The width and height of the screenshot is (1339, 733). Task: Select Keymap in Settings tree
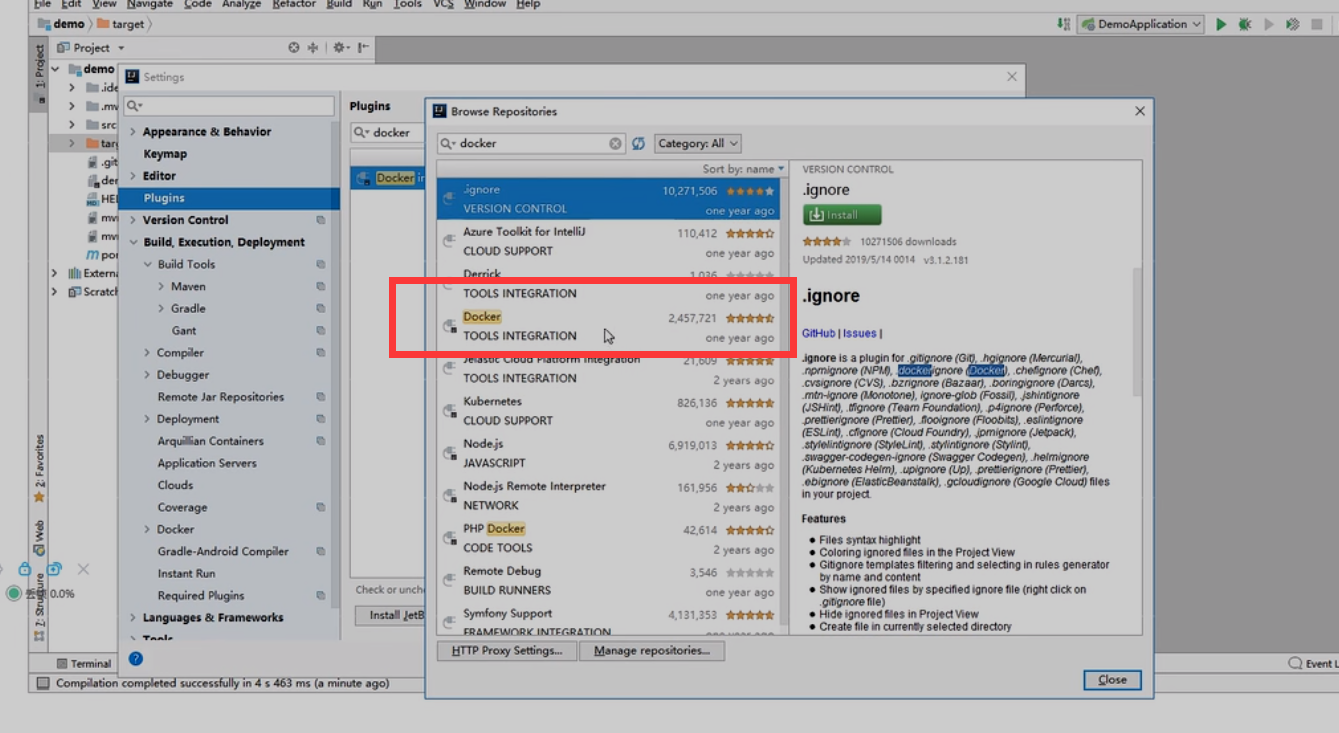[x=165, y=154]
